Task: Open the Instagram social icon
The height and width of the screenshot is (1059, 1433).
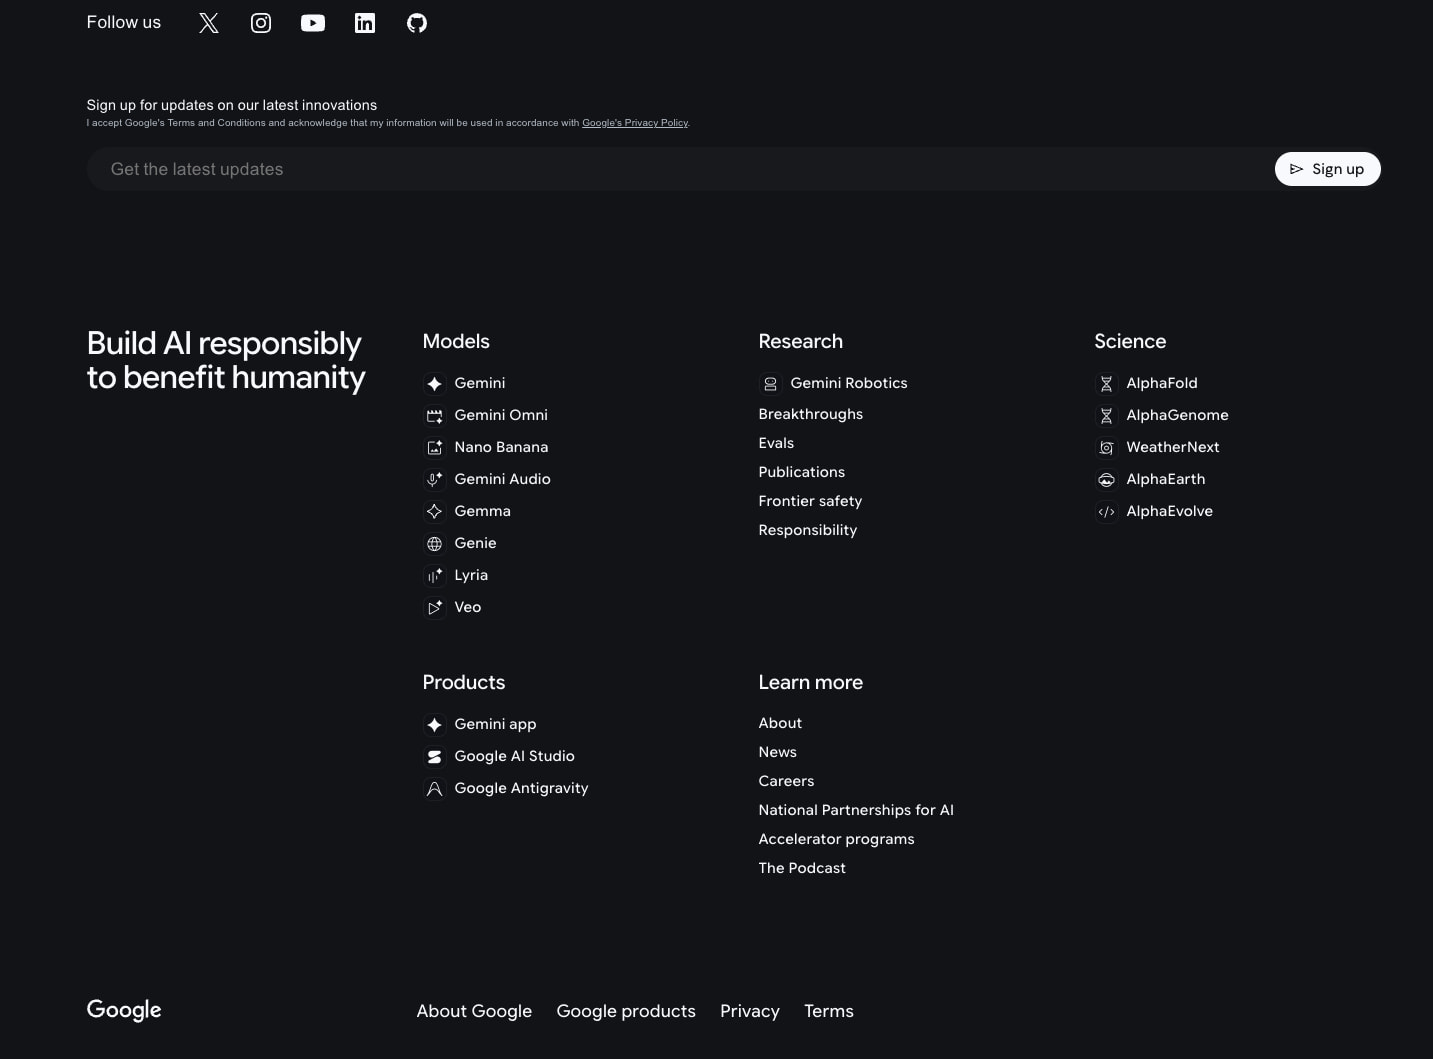Action: coord(261,23)
